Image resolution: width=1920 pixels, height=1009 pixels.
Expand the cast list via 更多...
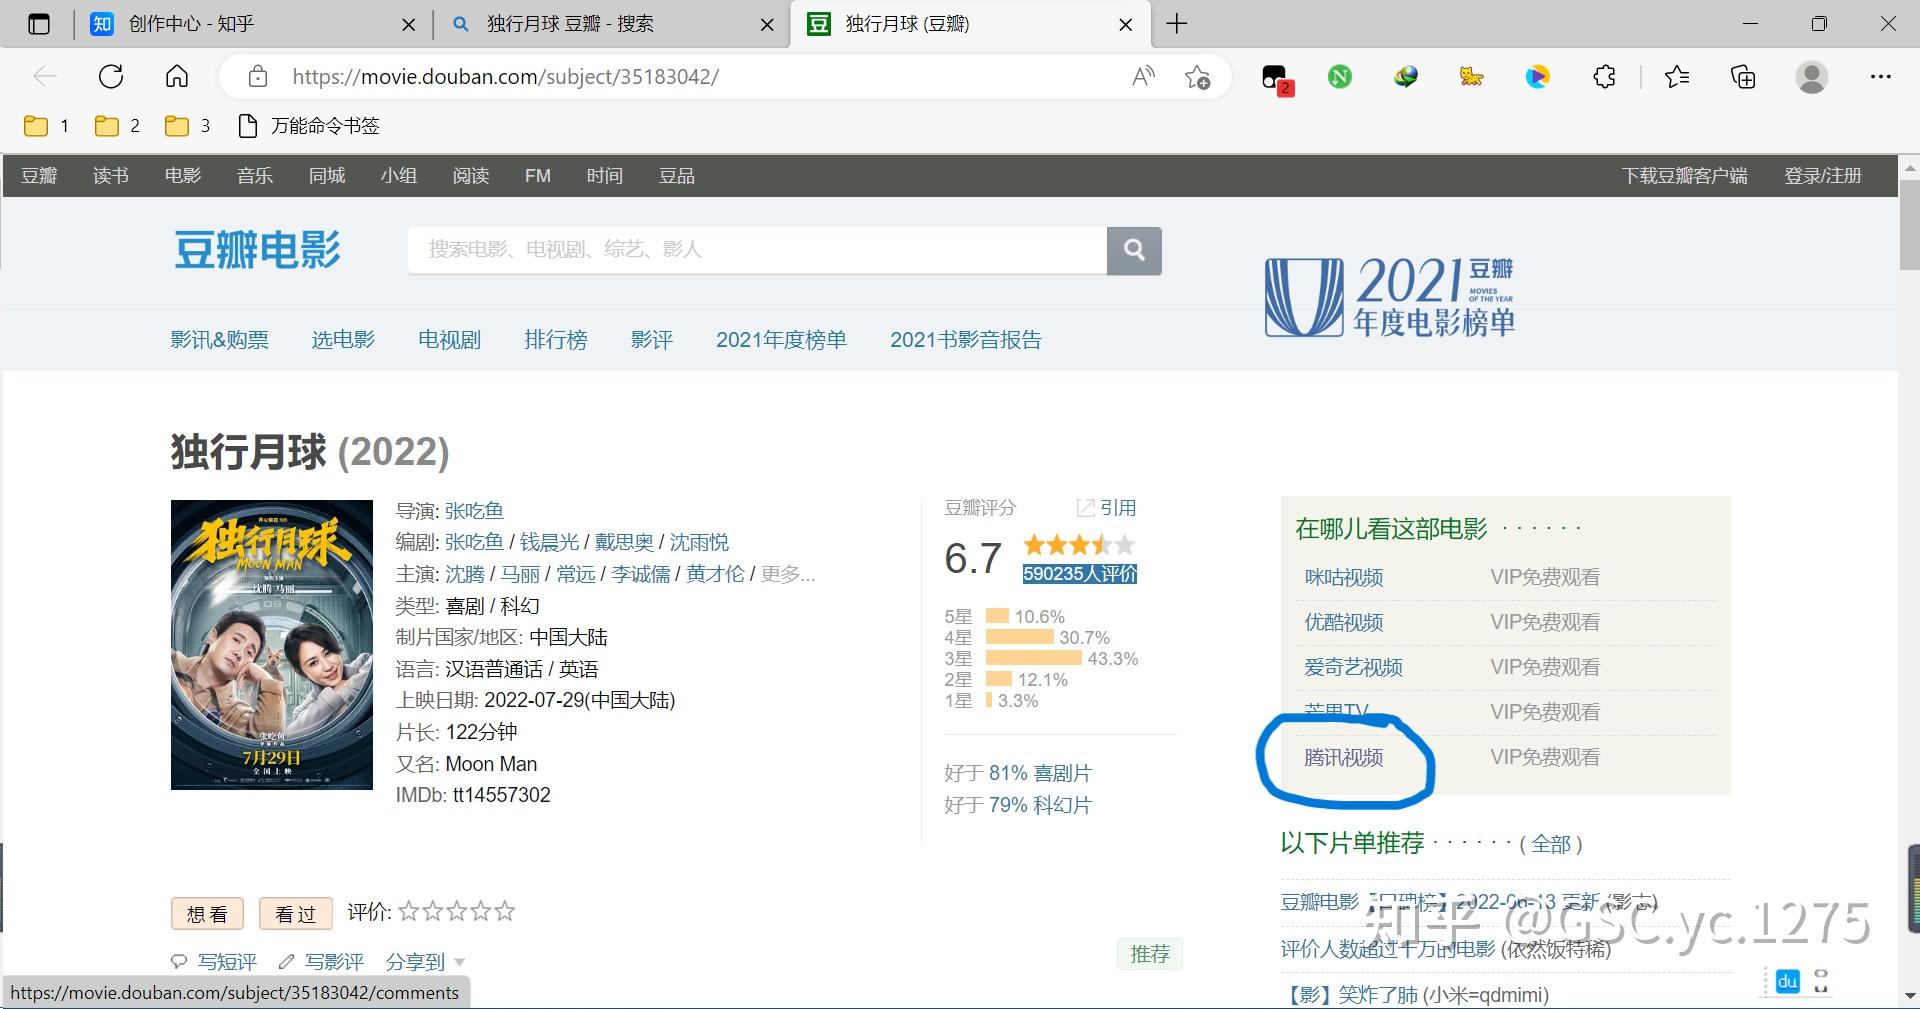pos(788,574)
